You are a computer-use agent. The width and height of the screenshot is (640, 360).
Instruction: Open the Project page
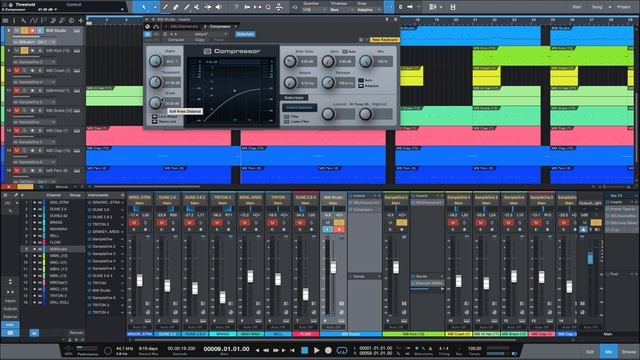click(x=623, y=7)
